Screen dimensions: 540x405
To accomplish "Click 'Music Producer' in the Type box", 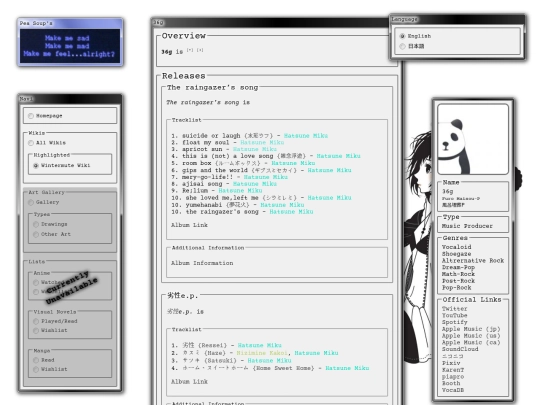I will point(467,226).
